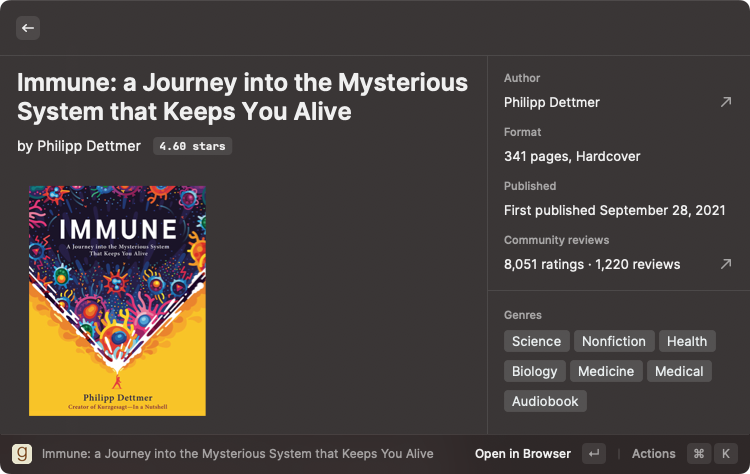Open in Browser action
The width and height of the screenshot is (750, 474).
tap(523, 453)
